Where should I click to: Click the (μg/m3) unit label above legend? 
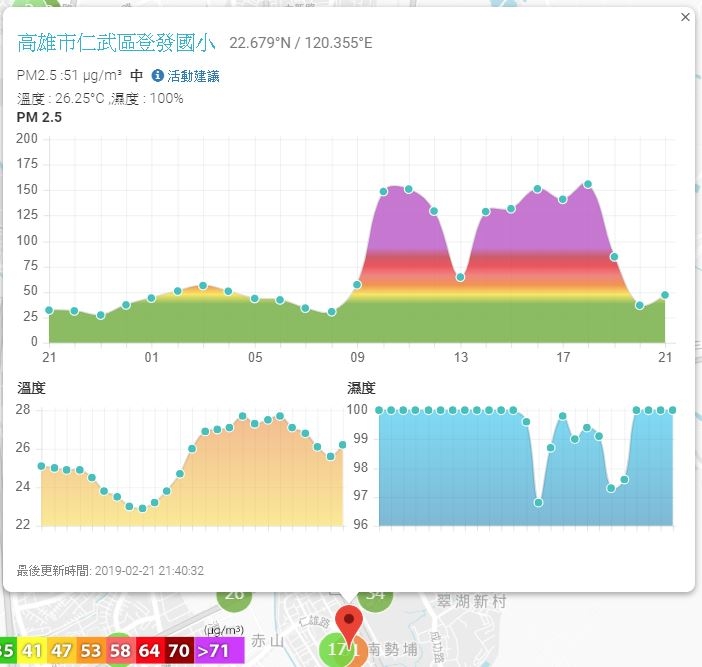coord(224,630)
